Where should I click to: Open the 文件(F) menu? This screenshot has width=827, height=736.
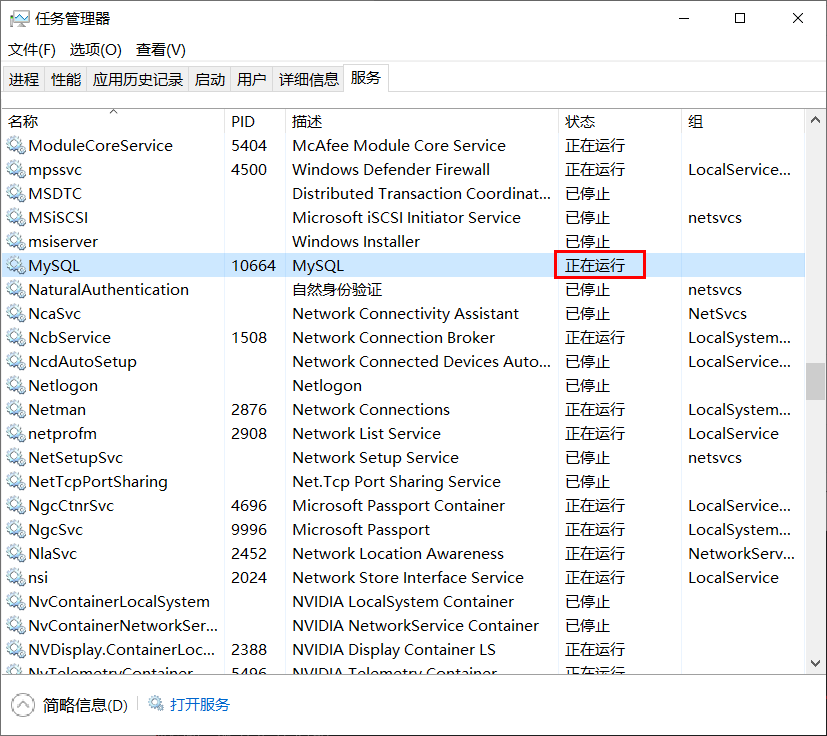(32, 50)
